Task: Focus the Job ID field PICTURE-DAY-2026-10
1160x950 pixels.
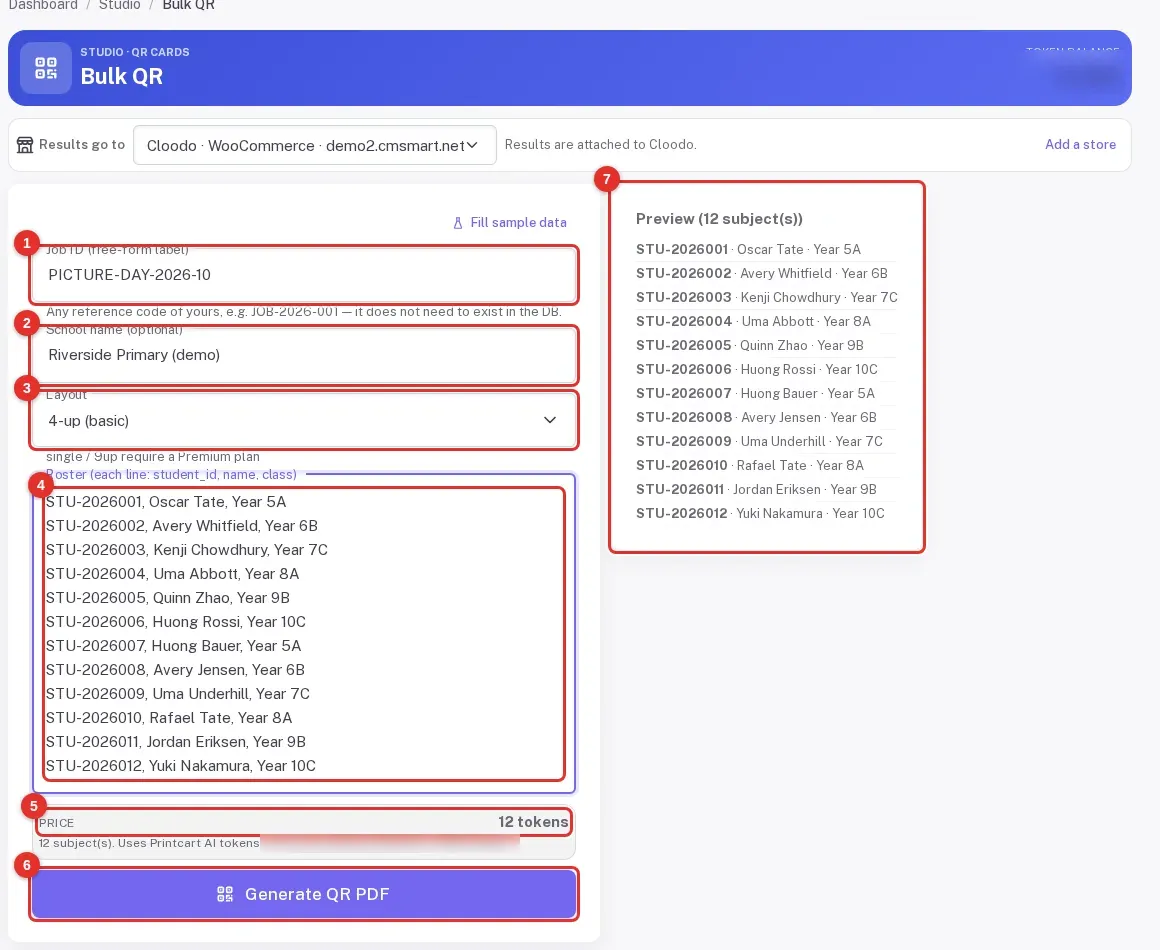Action: pyautogui.click(x=304, y=274)
